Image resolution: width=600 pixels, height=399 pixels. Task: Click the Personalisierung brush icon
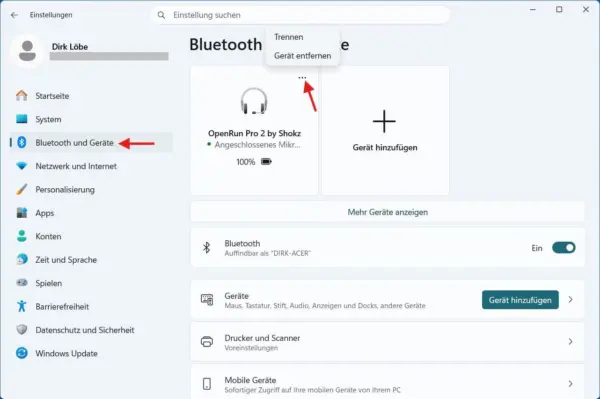pyautogui.click(x=22, y=189)
